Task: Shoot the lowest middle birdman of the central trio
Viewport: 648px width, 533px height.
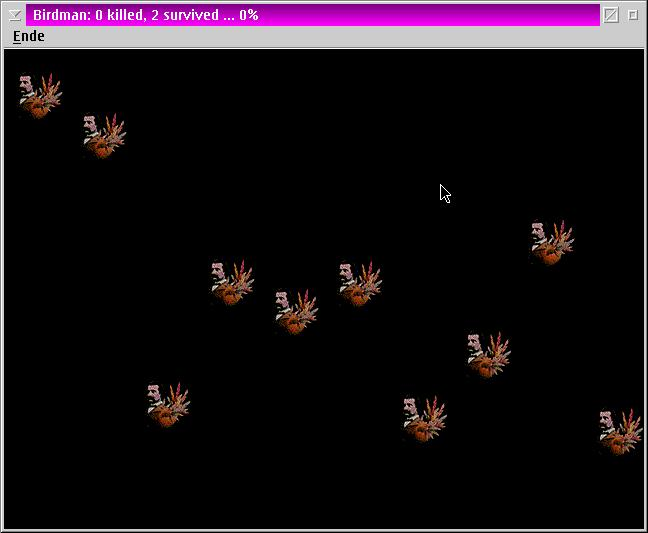Action: point(296,312)
